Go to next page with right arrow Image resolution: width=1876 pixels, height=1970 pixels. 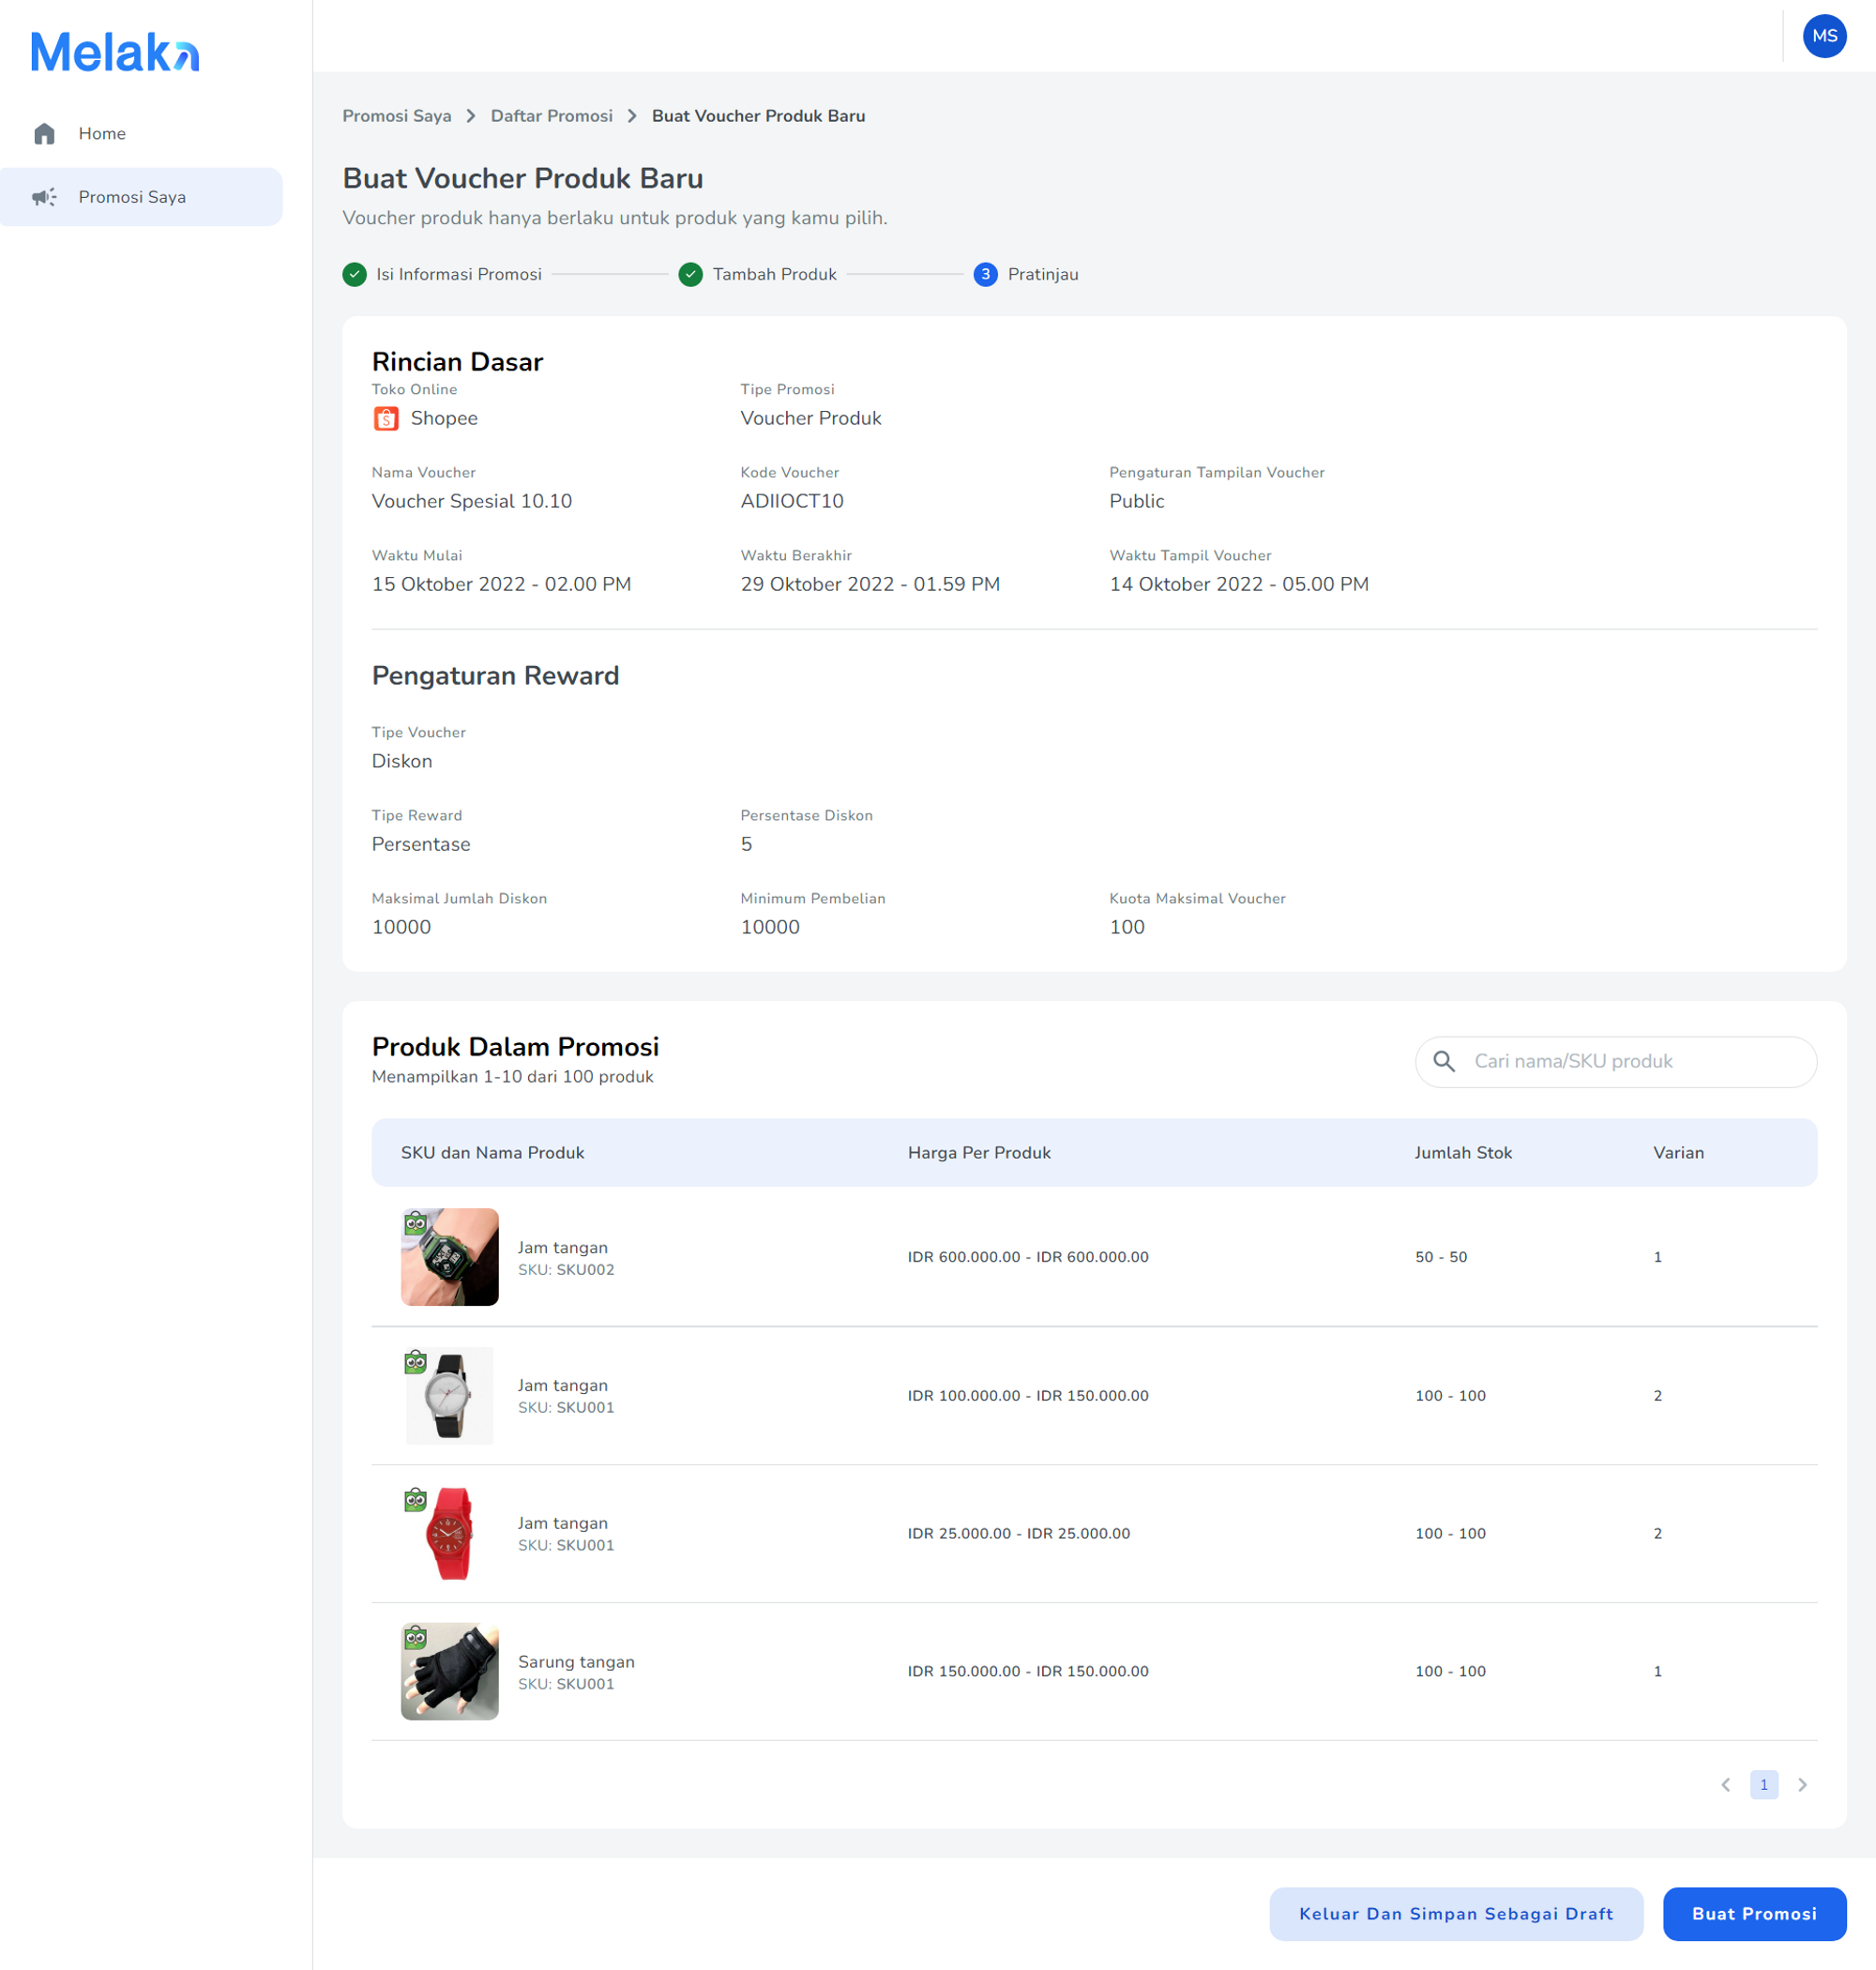point(1802,1785)
